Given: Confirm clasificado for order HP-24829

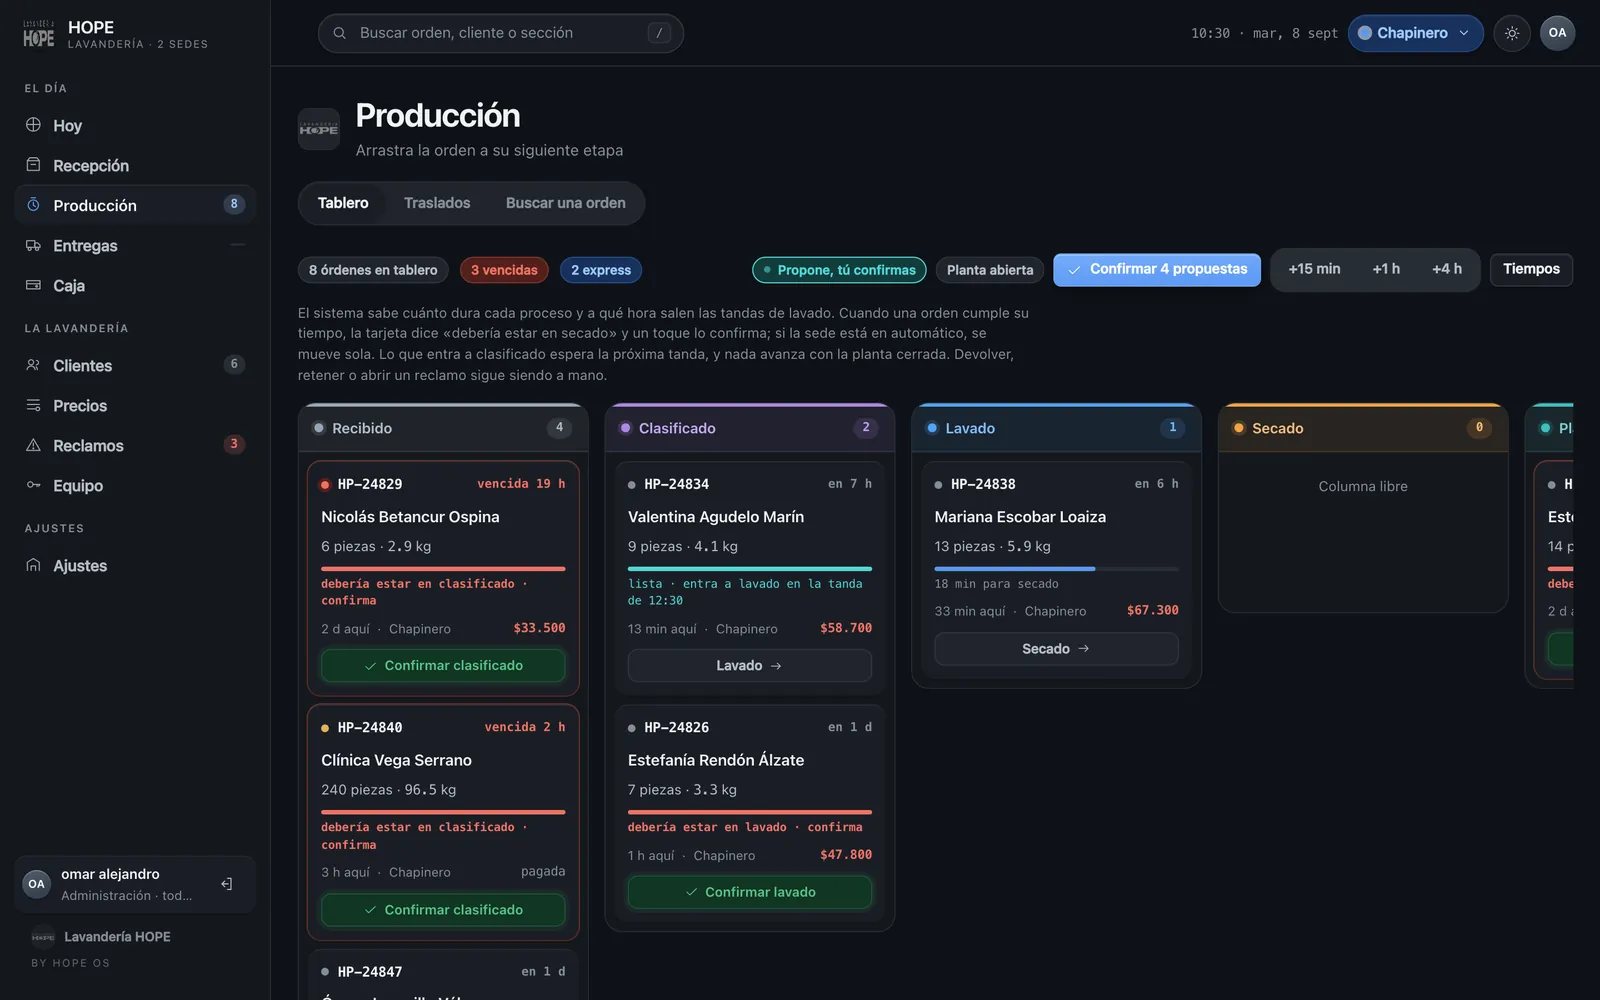Looking at the screenshot, I should click(x=443, y=666).
